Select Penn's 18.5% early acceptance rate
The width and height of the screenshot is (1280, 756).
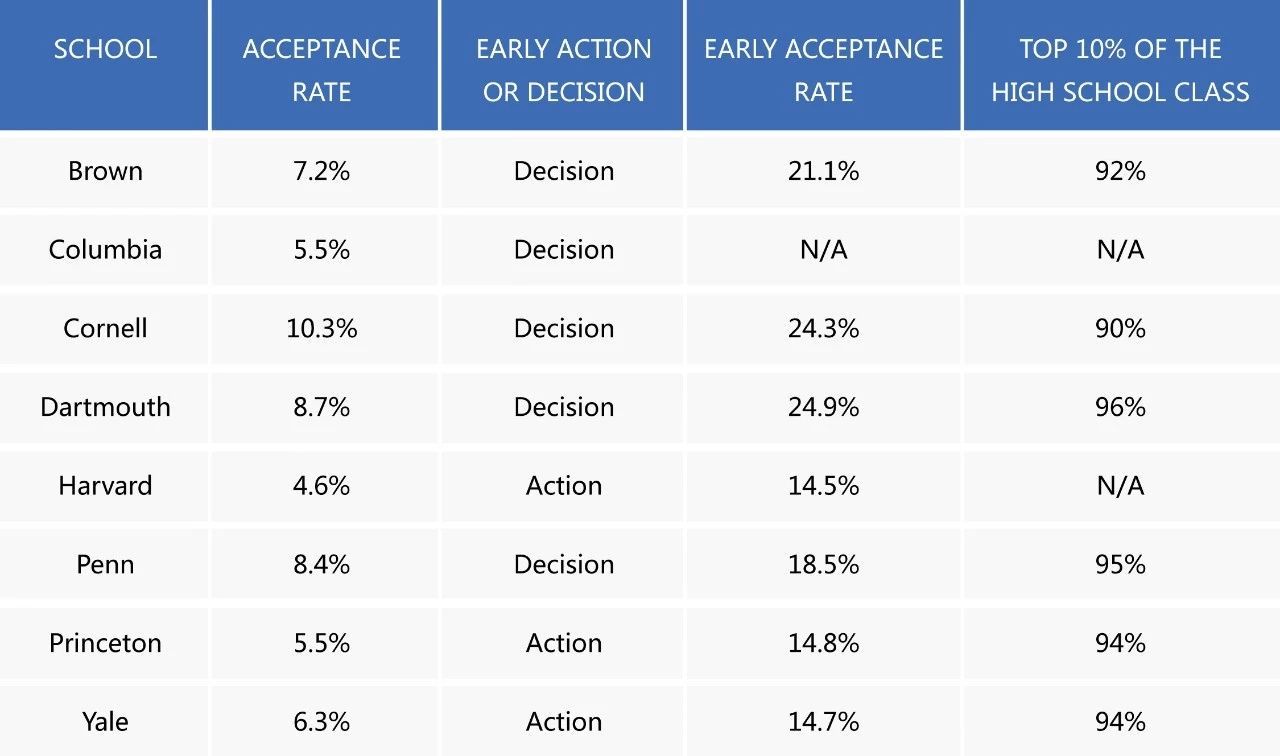coord(823,564)
